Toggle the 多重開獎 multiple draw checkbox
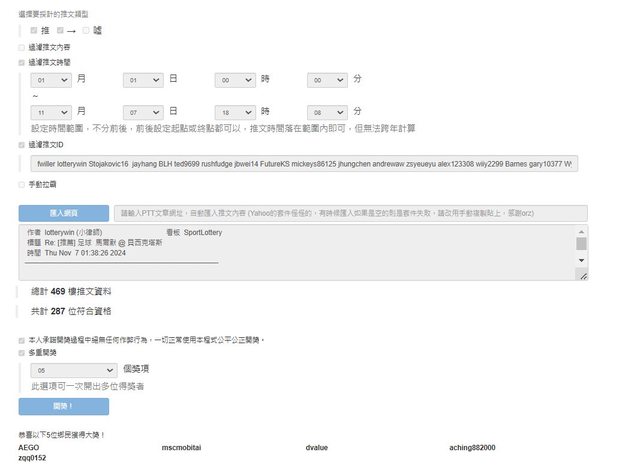This screenshot has height=467, width=640. [x=22, y=353]
